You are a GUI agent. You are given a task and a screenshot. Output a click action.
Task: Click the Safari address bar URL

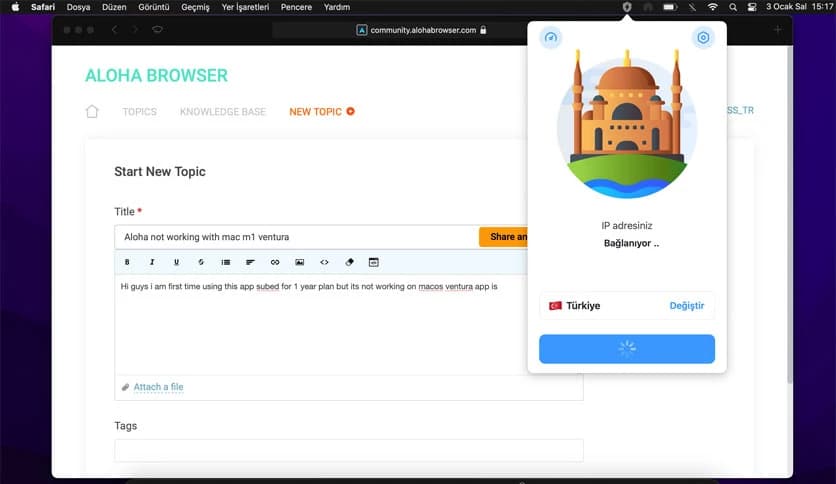[x=423, y=30]
